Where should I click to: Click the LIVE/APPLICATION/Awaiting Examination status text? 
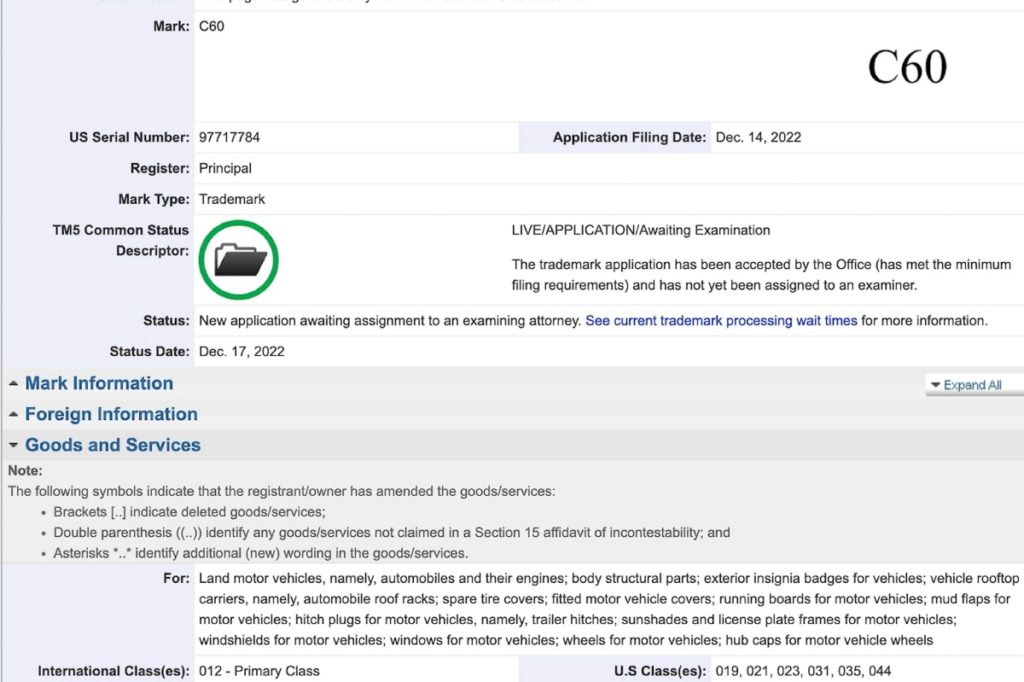(x=641, y=230)
